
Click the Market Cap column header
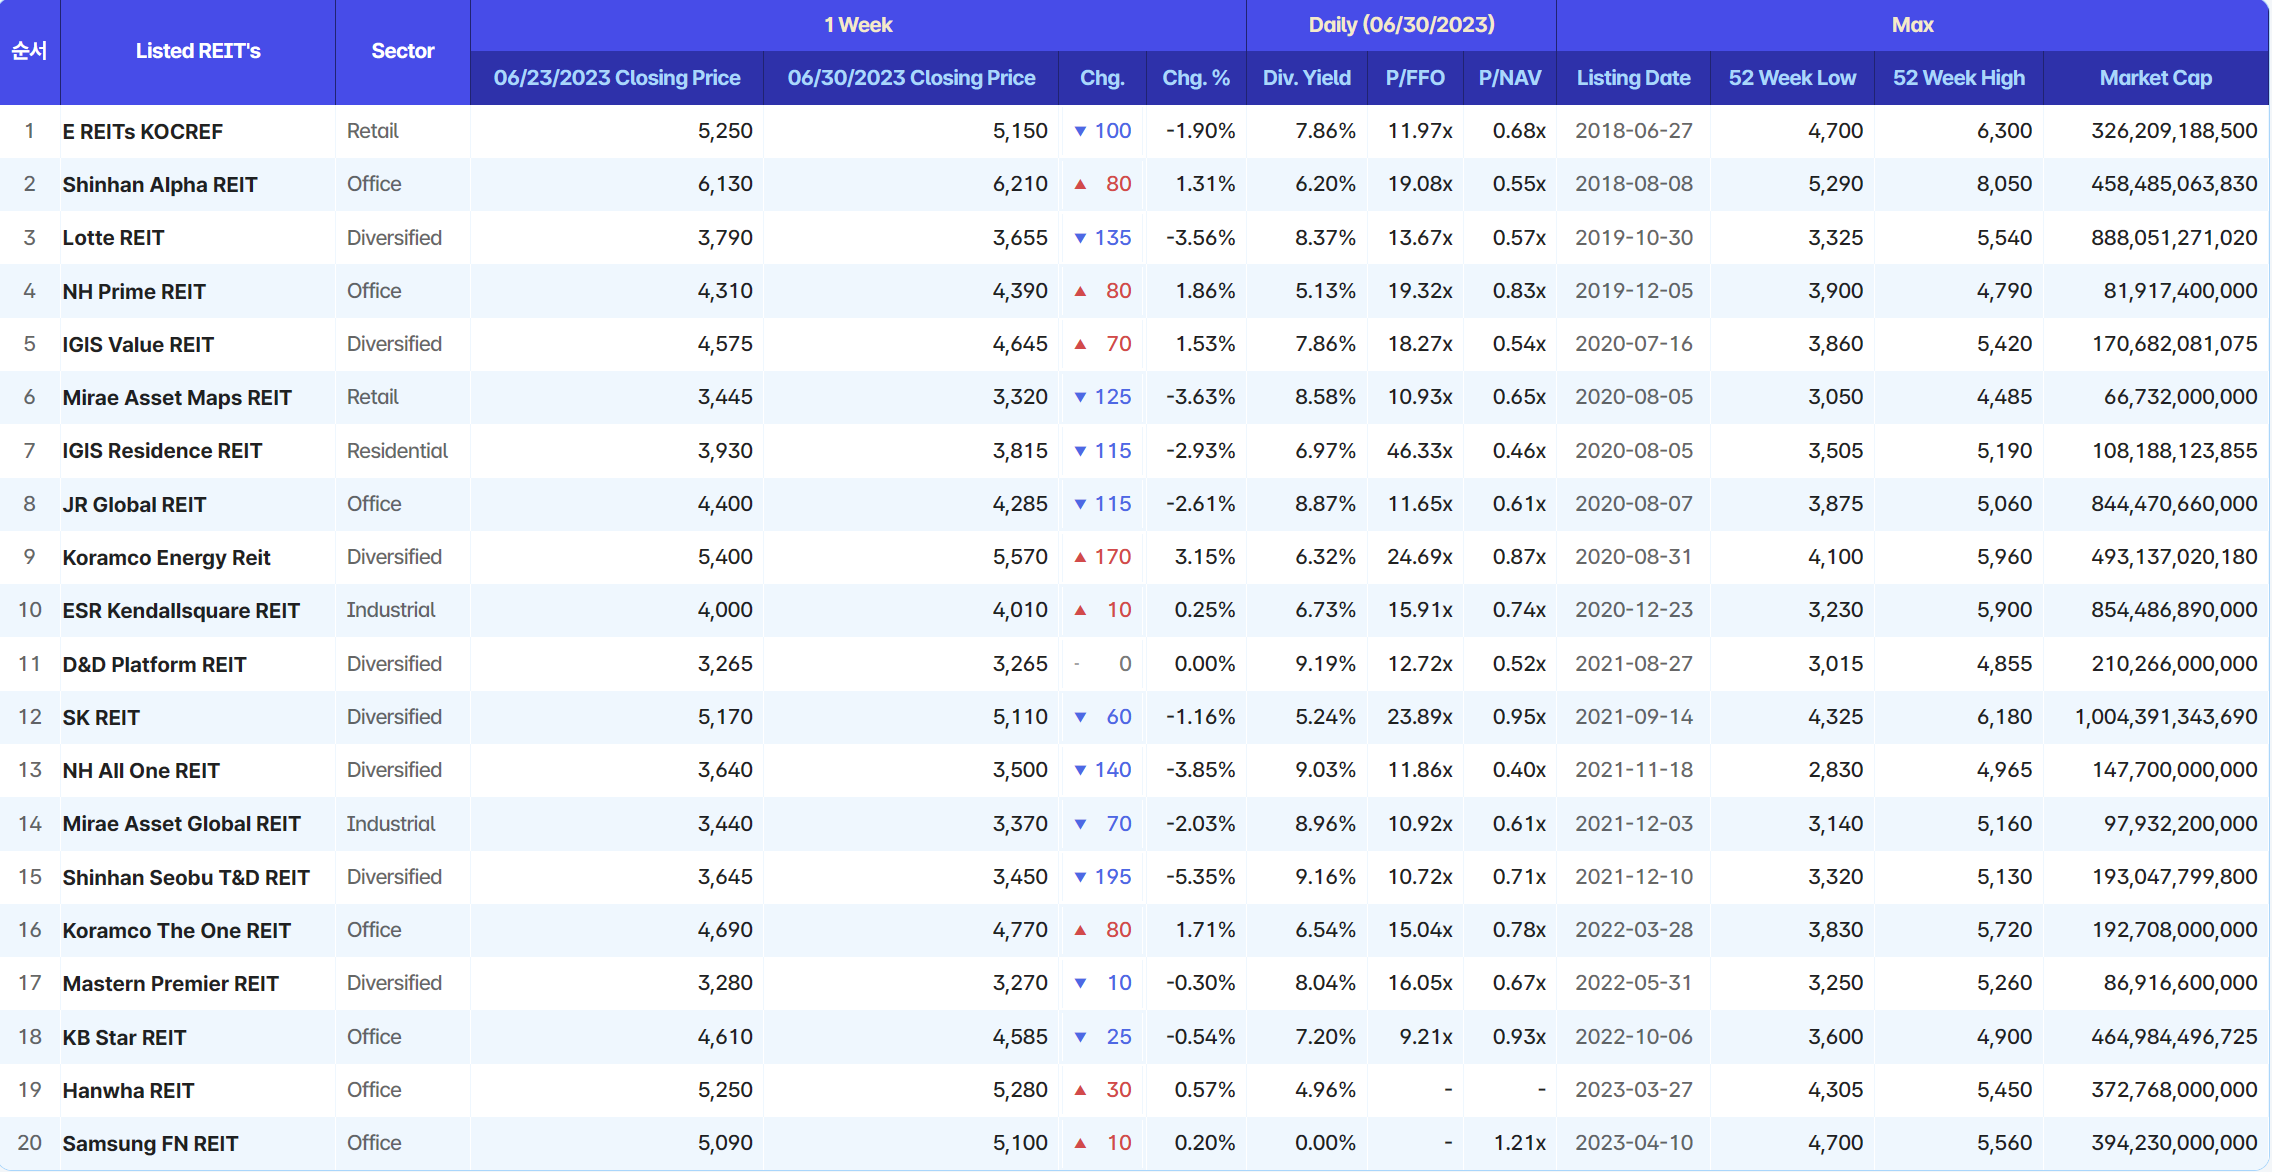tap(2155, 78)
